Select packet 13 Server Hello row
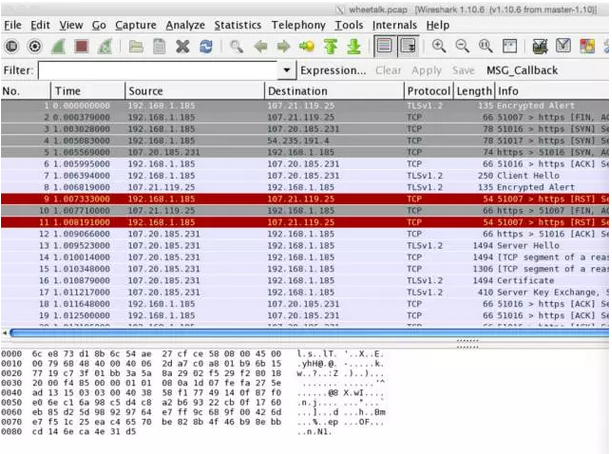Image resolution: width=612 pixels, height=454 pixels. tap(305, 246)
